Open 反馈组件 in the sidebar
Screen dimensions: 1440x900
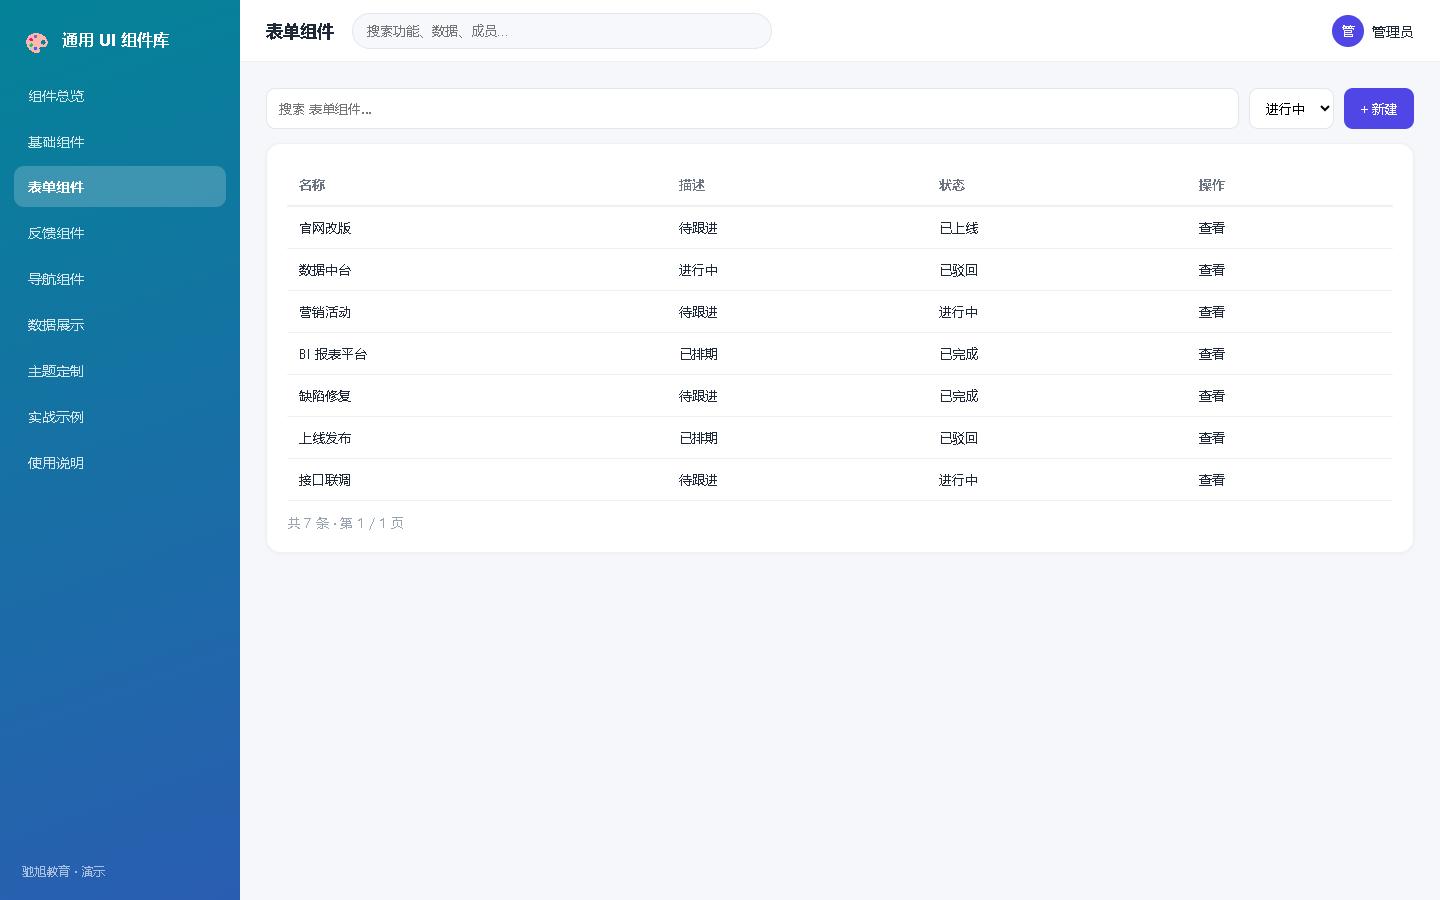[120, 233]
